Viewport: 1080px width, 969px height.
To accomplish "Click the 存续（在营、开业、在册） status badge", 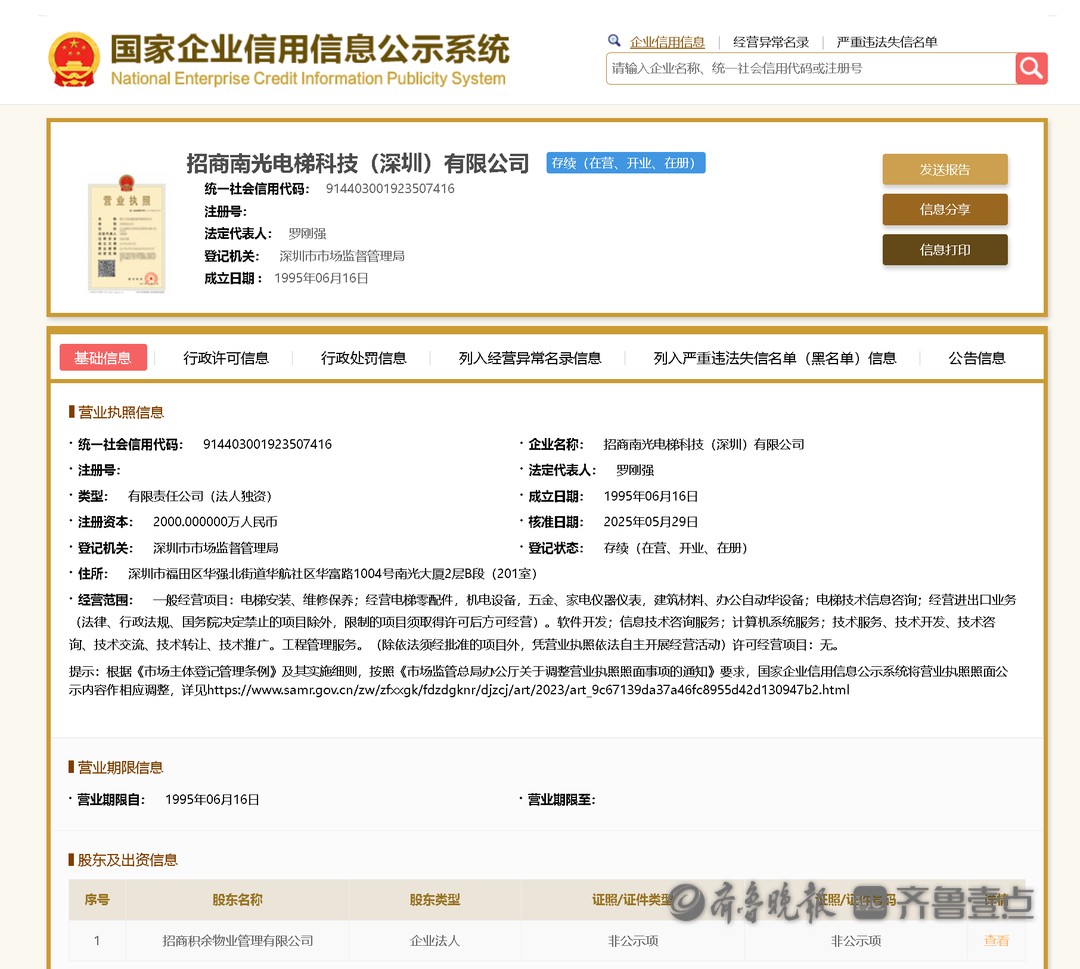I will 626,163.
